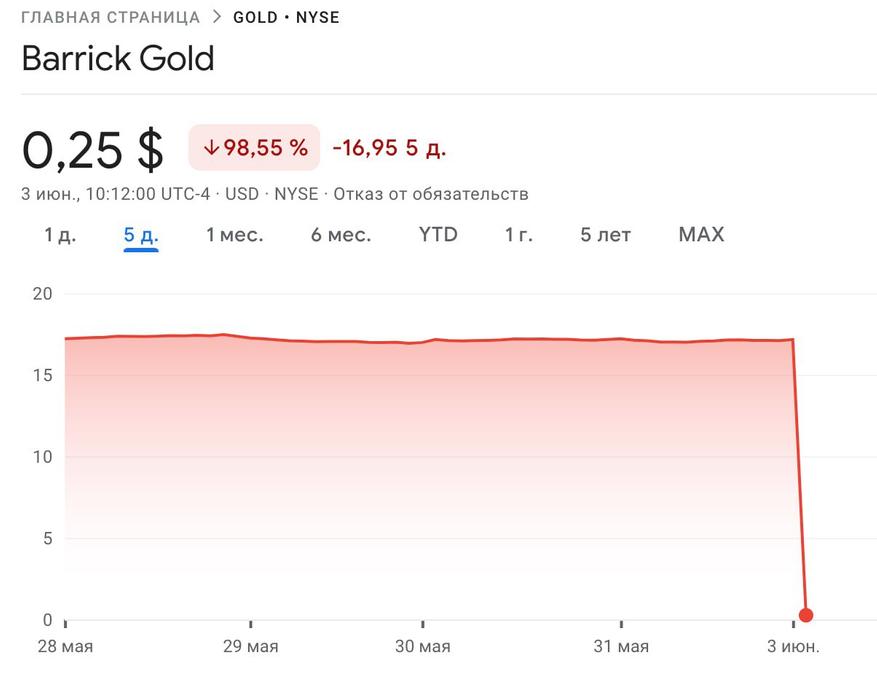Open the Отказ от обязательств disclaimer link

(431, 194)
